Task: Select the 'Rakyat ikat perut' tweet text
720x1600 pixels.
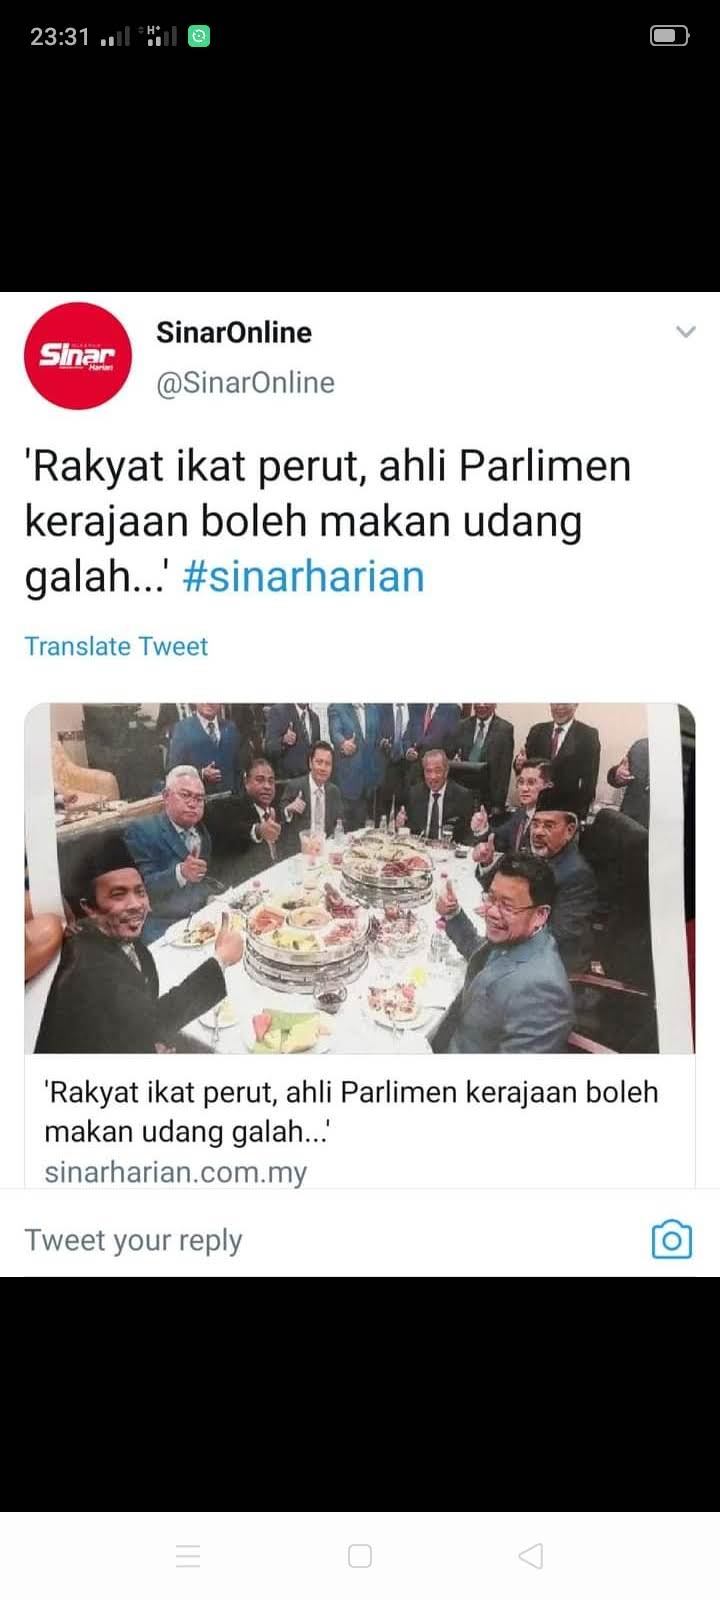Action: coord(327,521)
